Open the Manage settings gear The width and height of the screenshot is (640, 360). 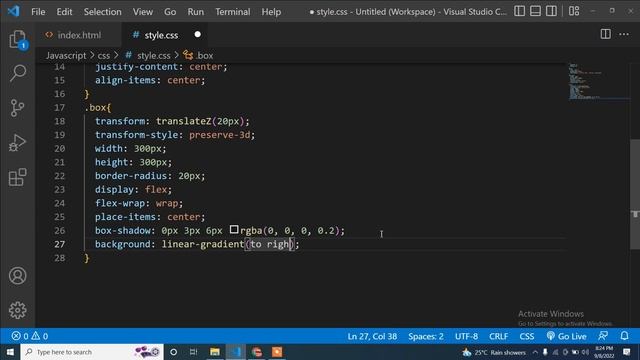(x=18, y=310)
